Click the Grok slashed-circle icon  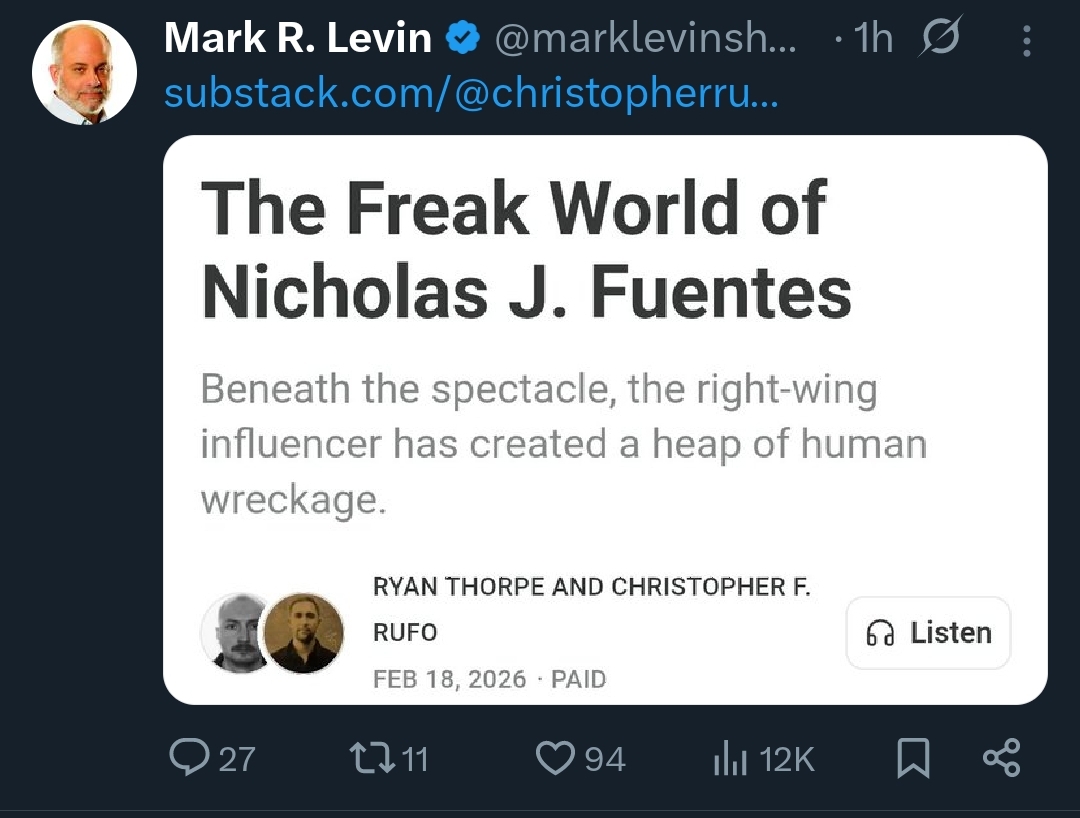(937, 39)
